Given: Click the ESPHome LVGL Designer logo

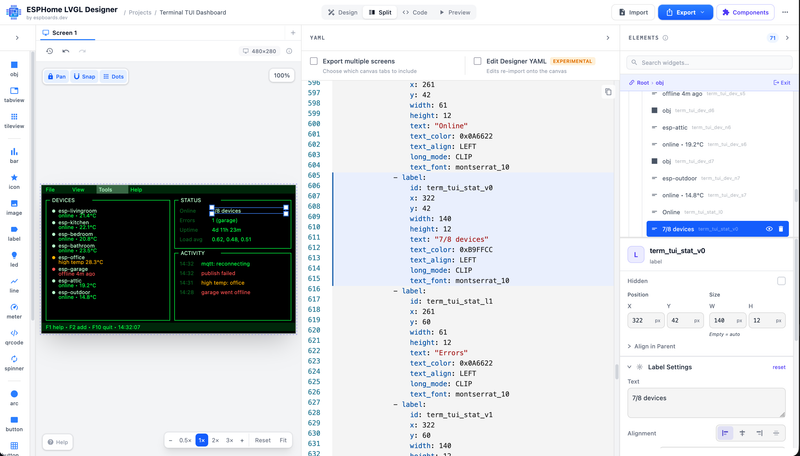Looking at the screenshot, I should tap(13, 12).
